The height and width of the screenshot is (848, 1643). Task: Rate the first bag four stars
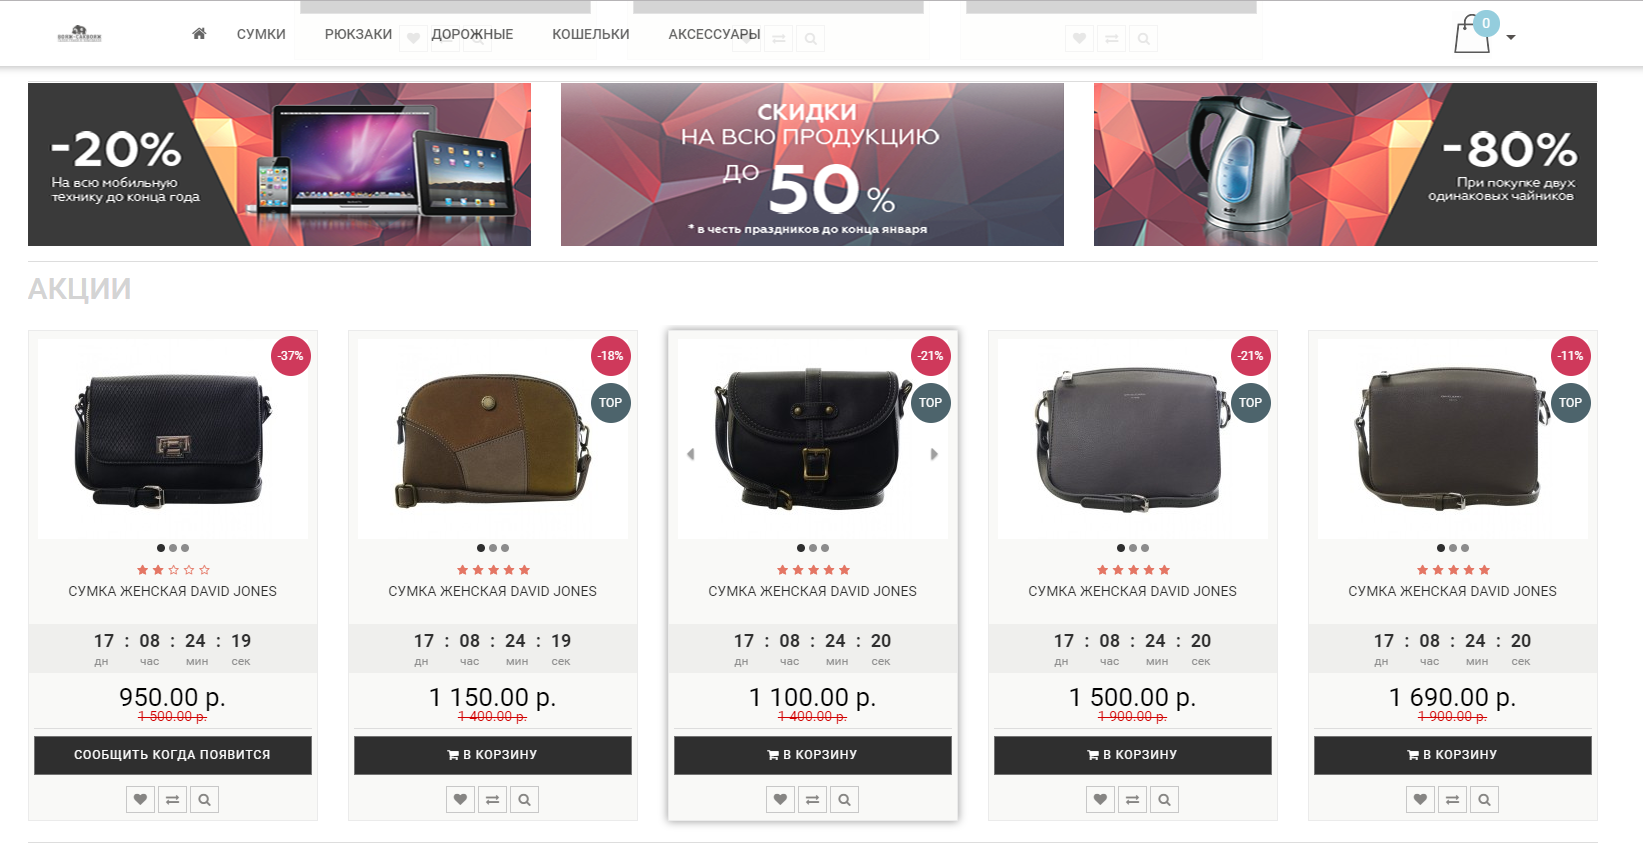(x=189, y=570)
